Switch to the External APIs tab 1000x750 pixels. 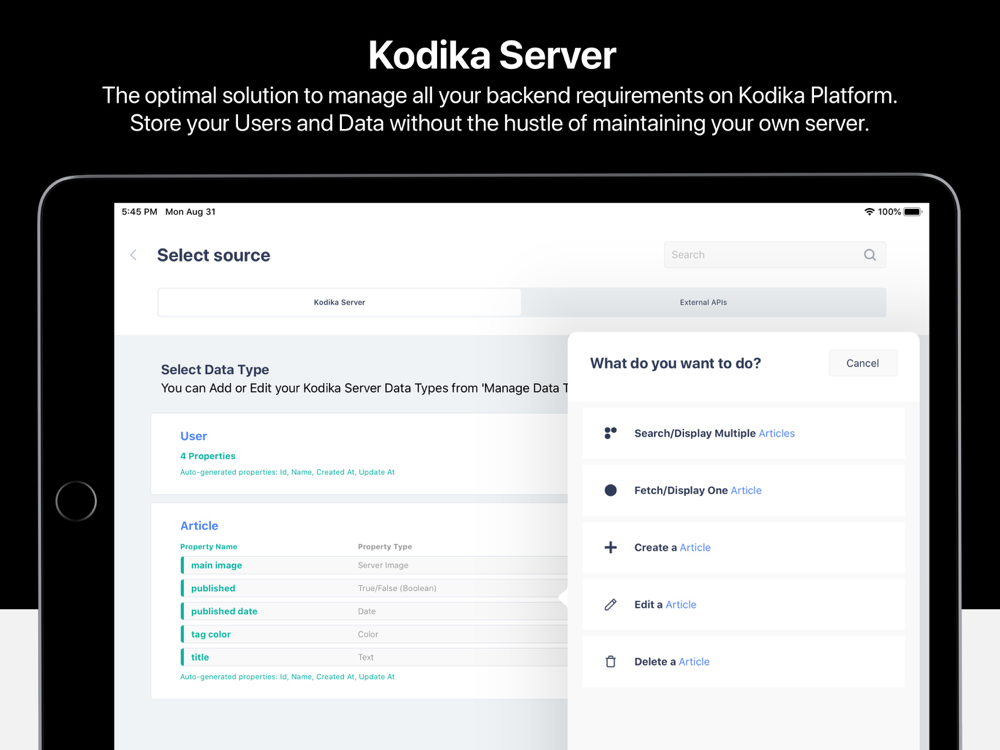[703, 302]
